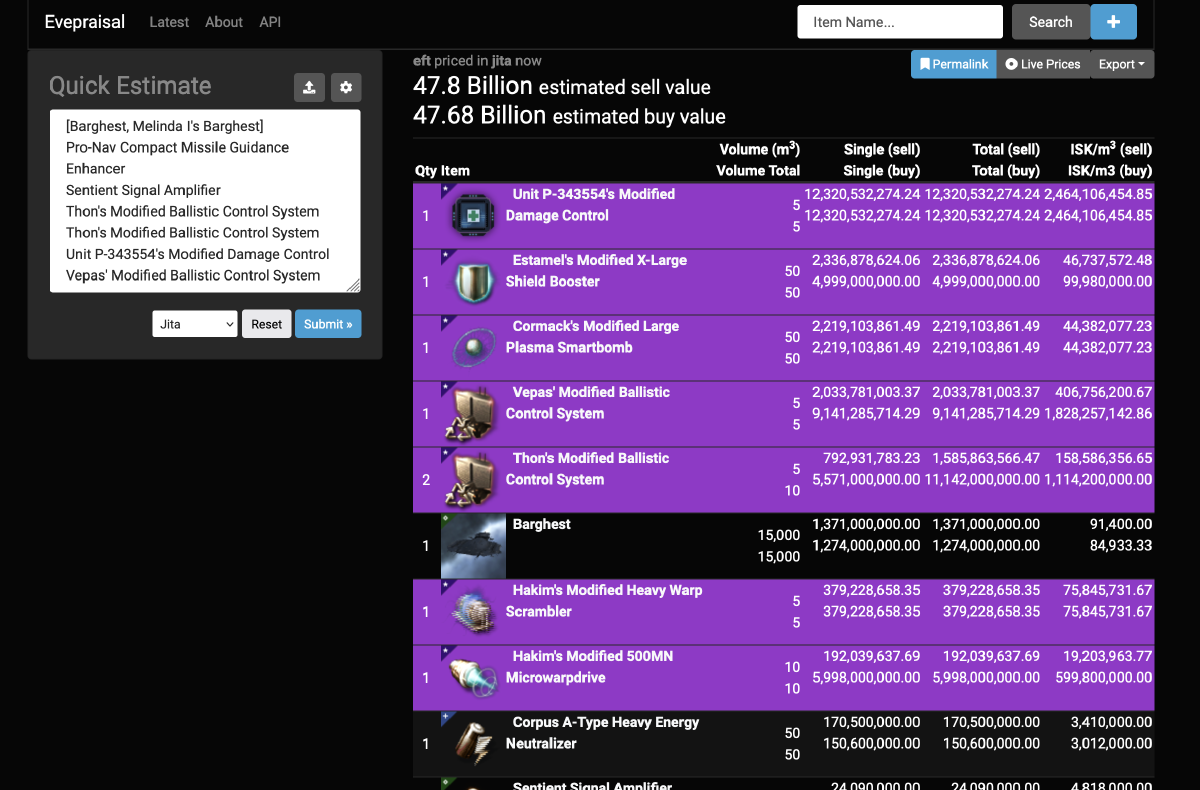Click the X-Large Shield Booster icon

coord(472,281)
